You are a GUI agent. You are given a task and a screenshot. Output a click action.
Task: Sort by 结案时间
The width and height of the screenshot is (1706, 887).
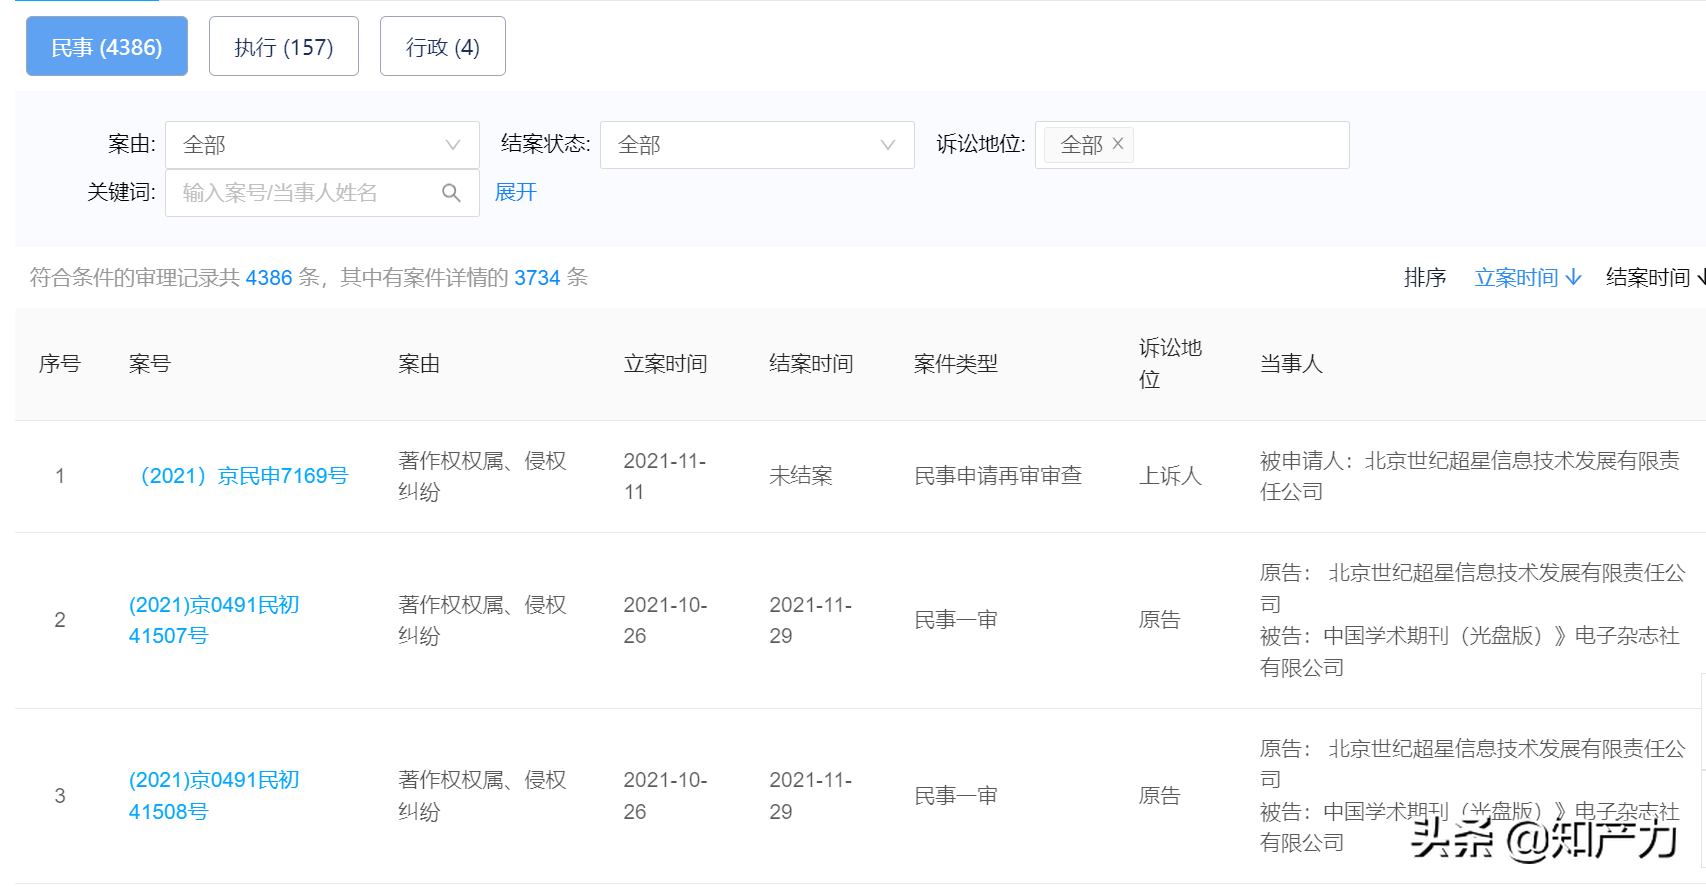tap(1655, 277)
